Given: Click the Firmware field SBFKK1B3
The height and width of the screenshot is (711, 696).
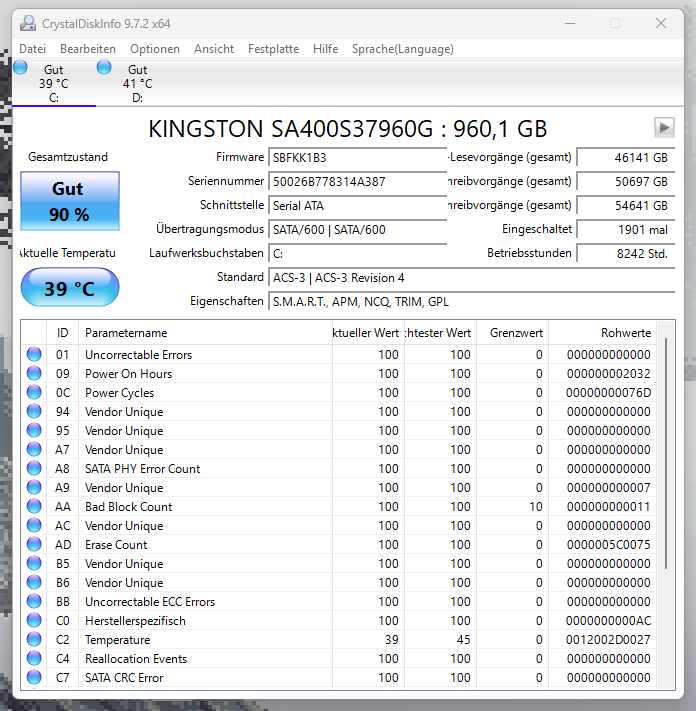Looking at the screenshot, I should [x=358, y=157].
